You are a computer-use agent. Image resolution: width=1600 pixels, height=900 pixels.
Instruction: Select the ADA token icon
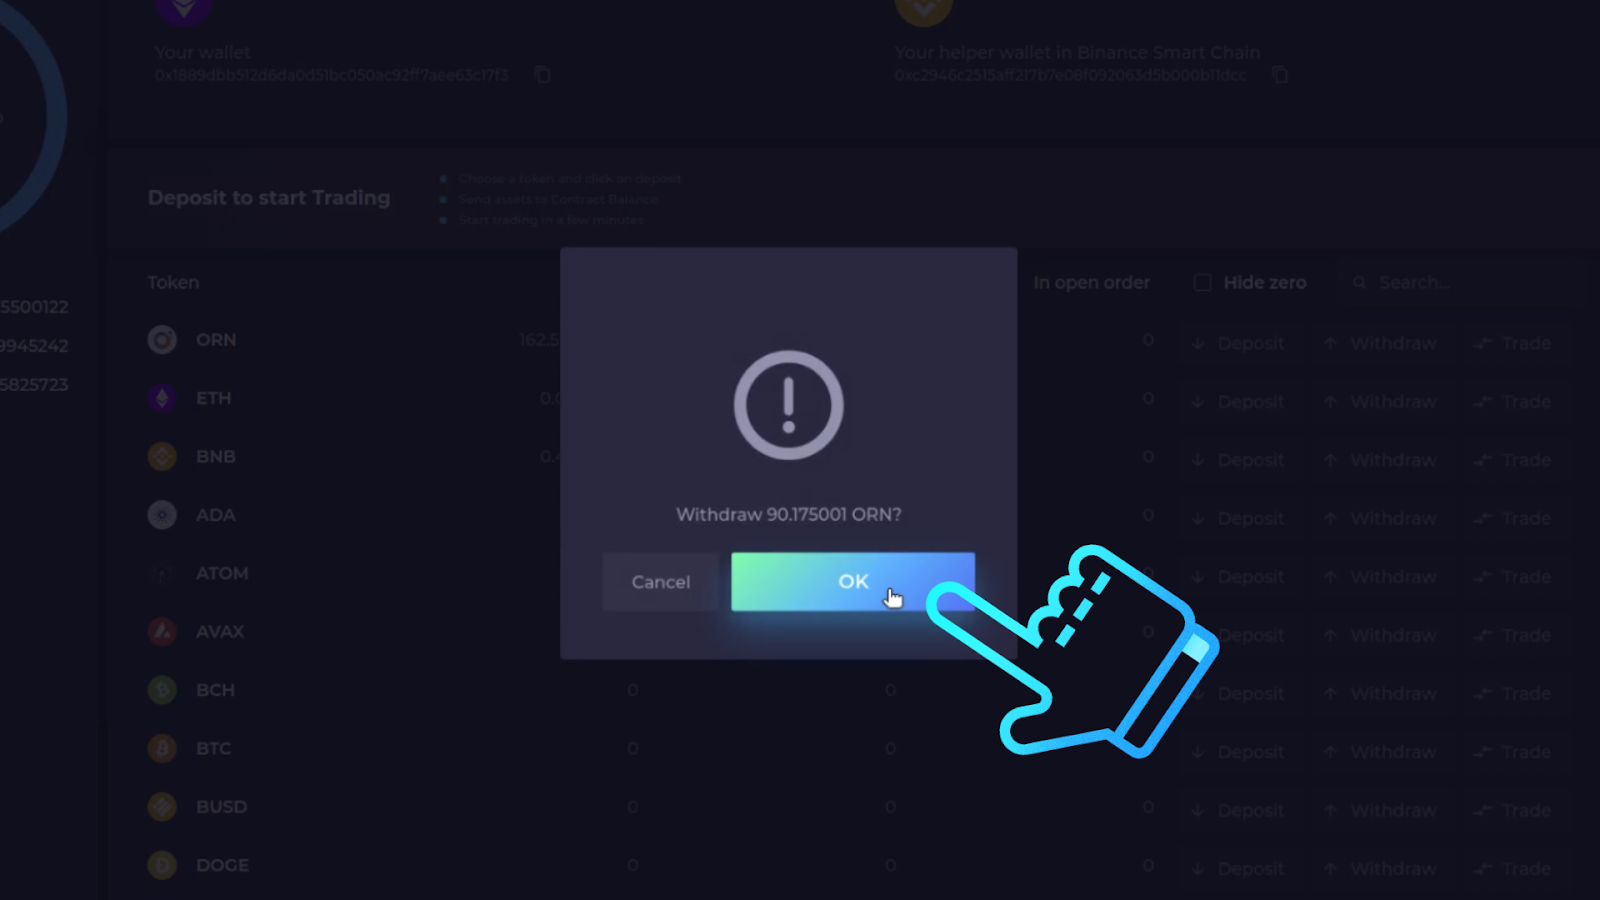(162, 515)
